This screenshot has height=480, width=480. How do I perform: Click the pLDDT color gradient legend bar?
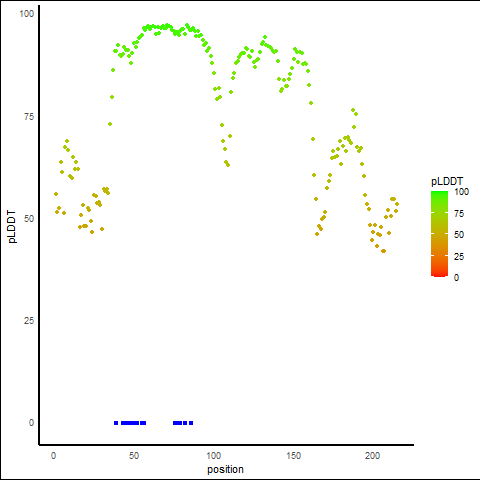pyautogui.click(x=439, y=234)
